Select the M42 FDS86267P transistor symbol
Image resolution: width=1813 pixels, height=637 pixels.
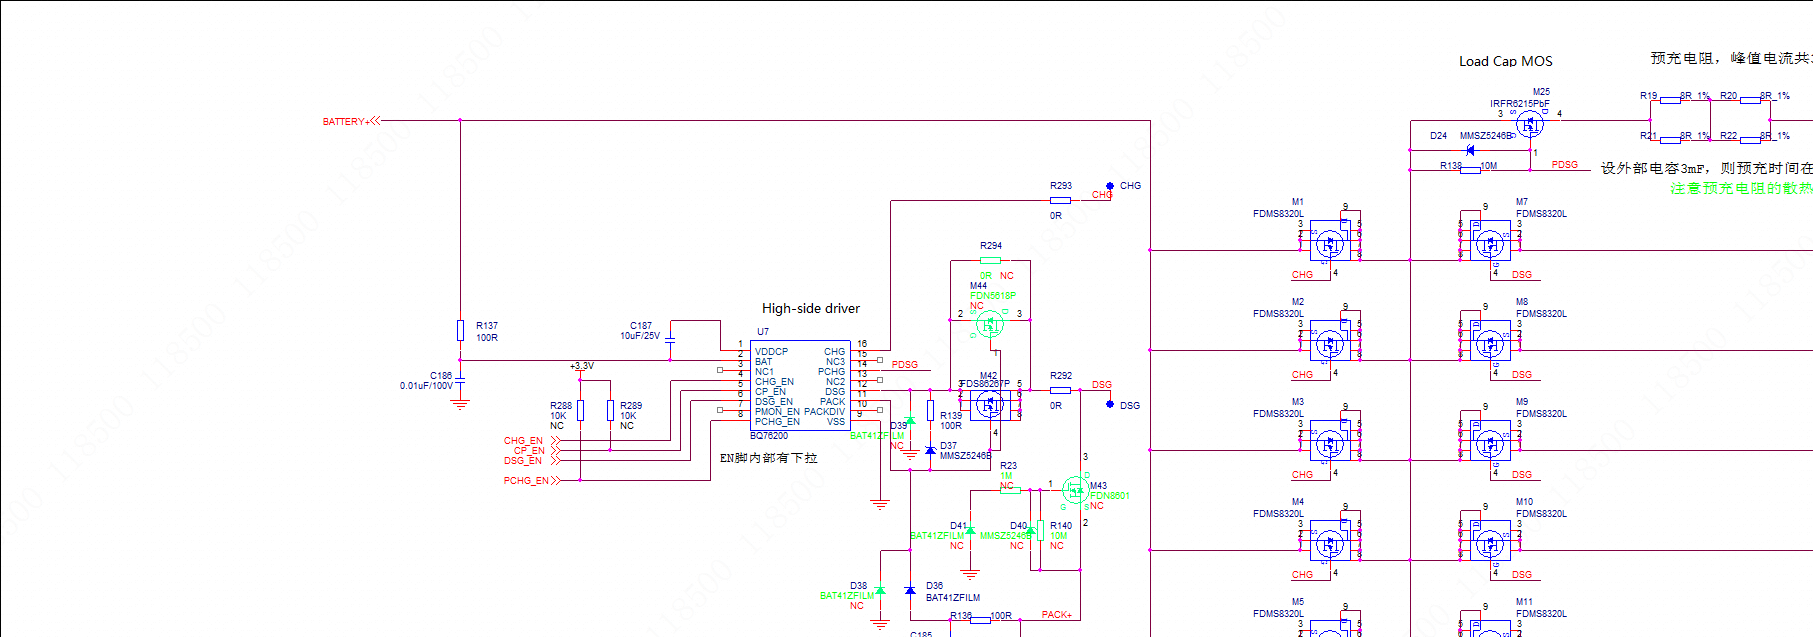[x=990, y=405]
